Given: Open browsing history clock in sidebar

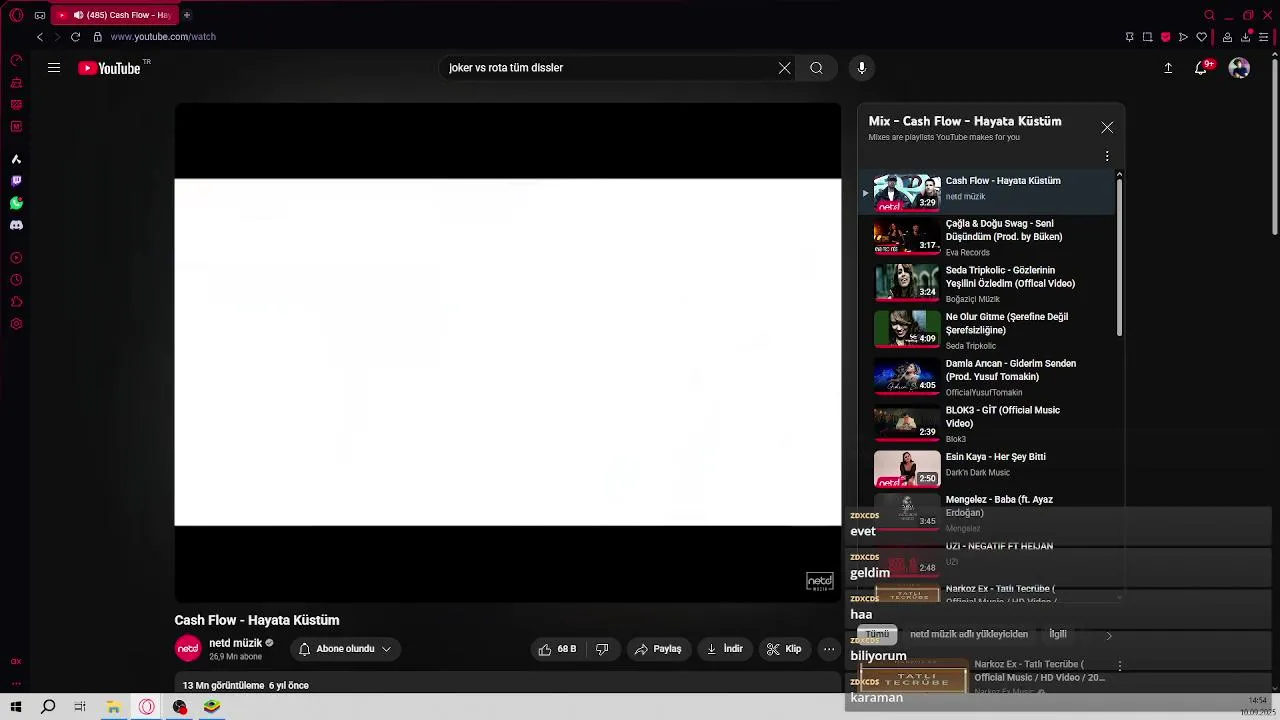Looking at the screenshot, I should 16,280.
